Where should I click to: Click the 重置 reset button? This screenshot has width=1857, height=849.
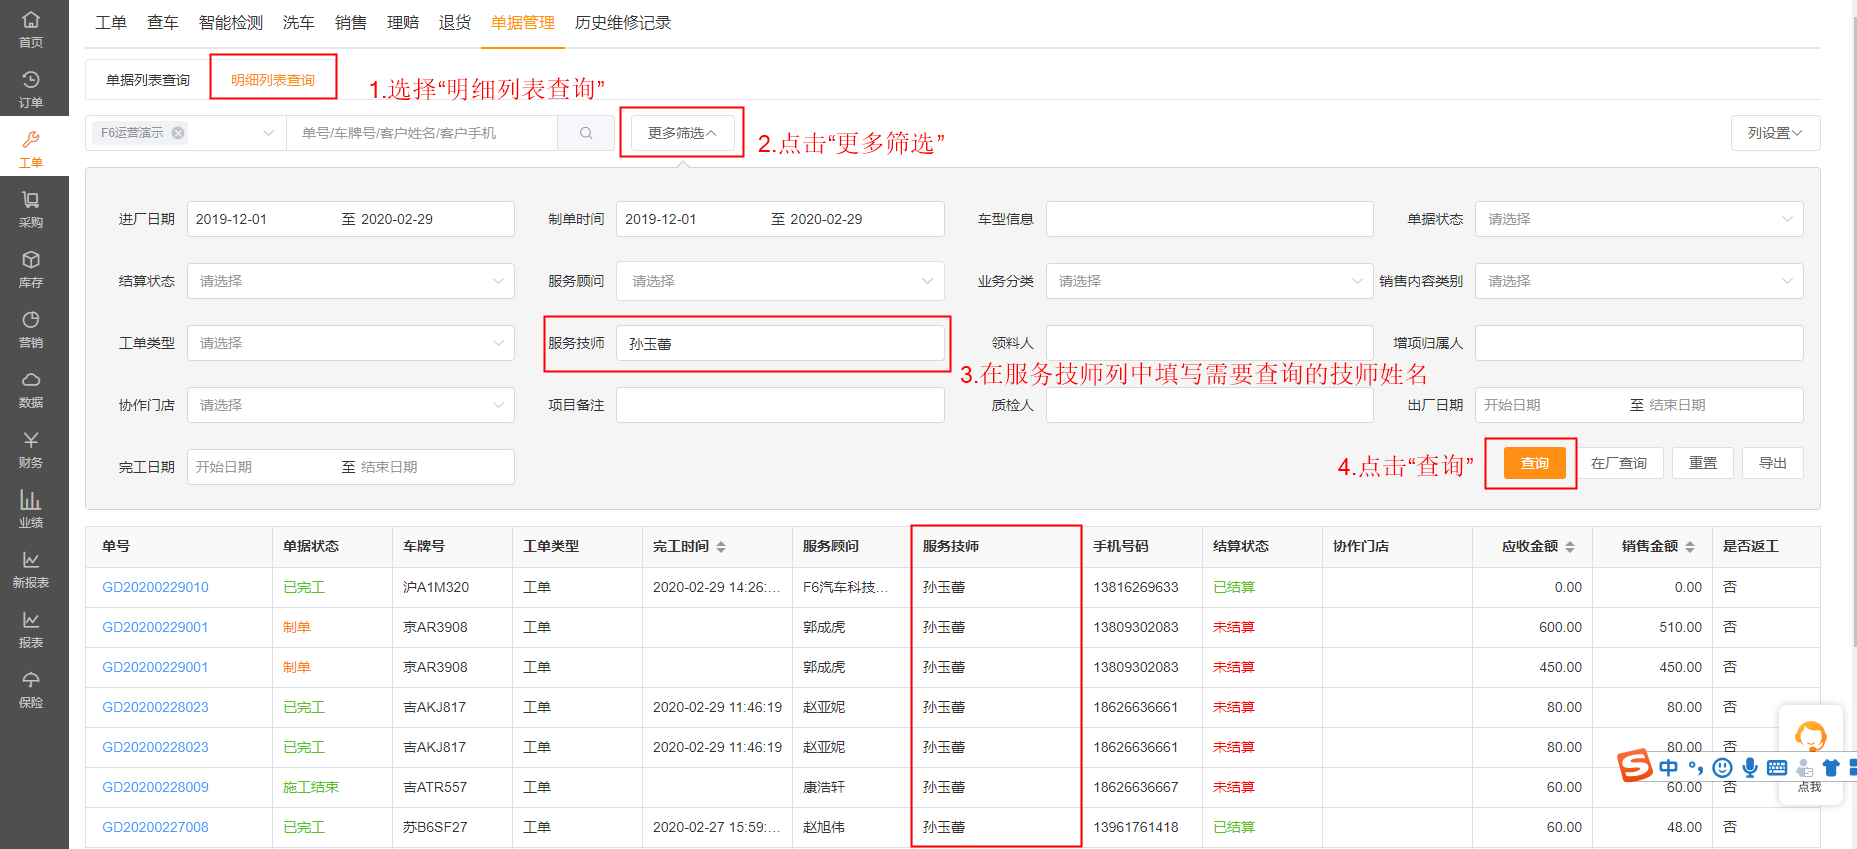(x=1703, y=463)
